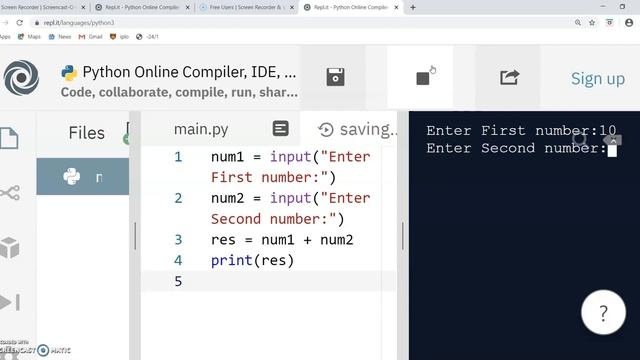The image size is (640, 360).
Task: Click line number 1 in gutter
Action: (x=178, y=157)
